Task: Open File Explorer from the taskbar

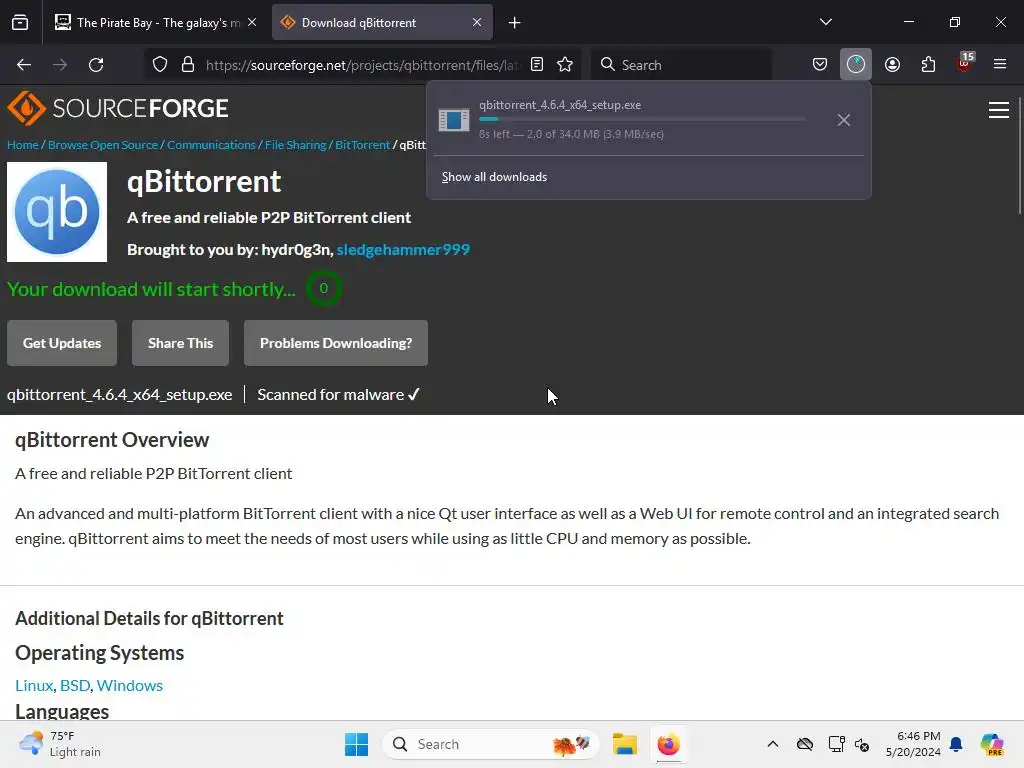Action: [x=624, y=744]
